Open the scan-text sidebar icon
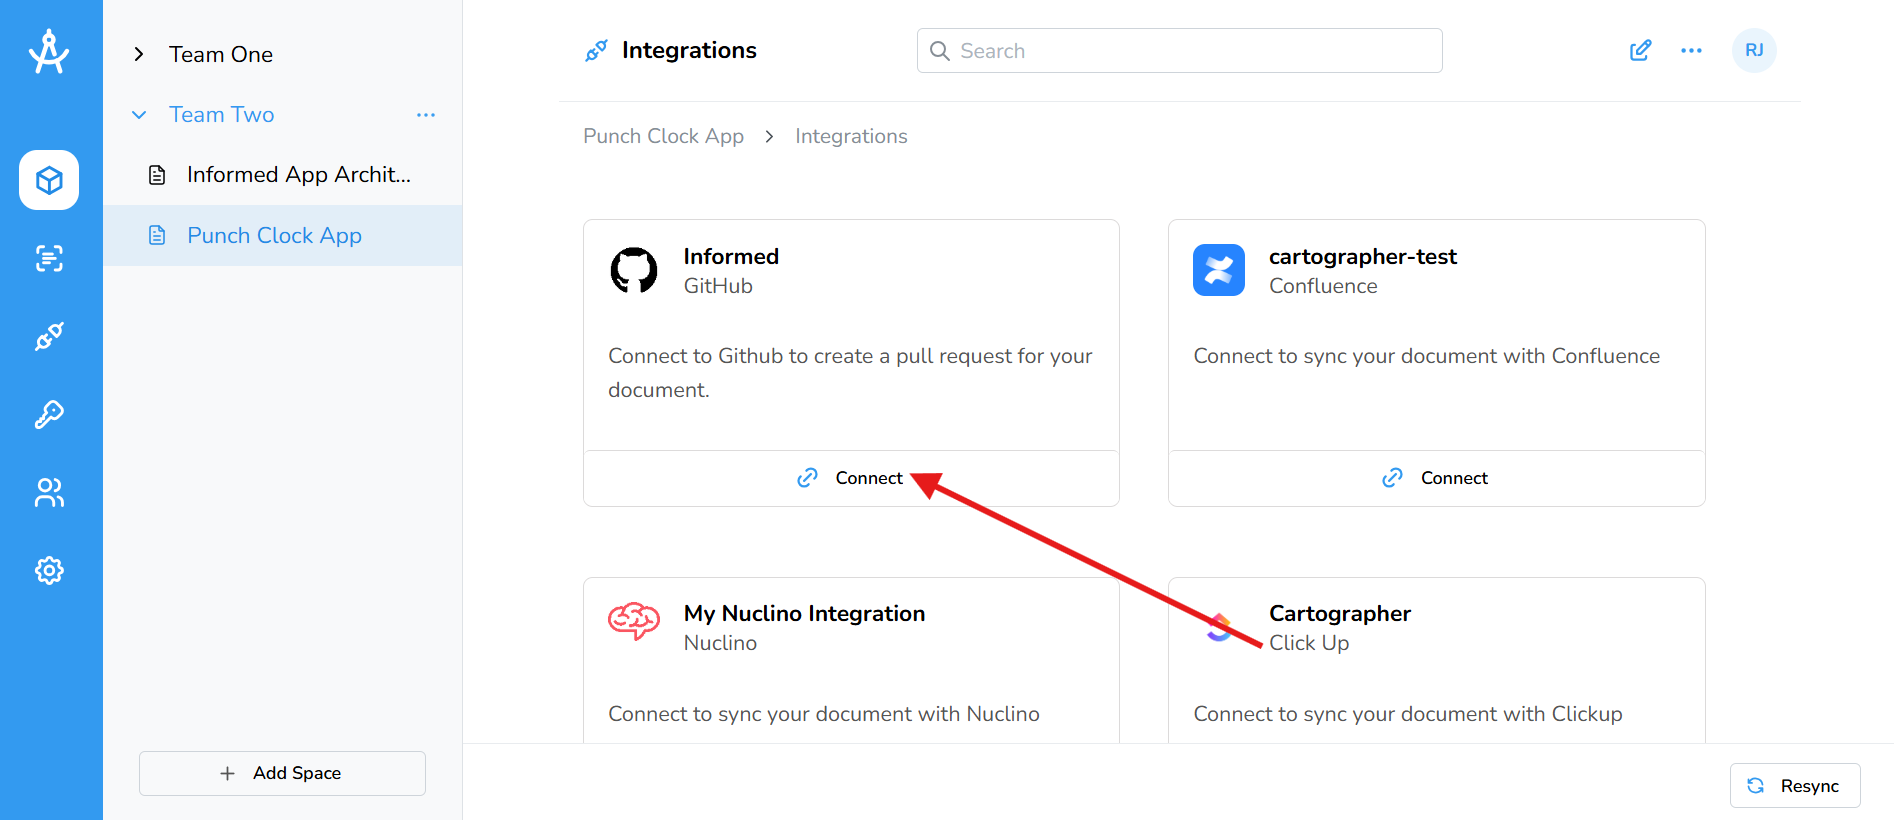Viewport: 1894px width, 820px height. [x=49, y=258]
